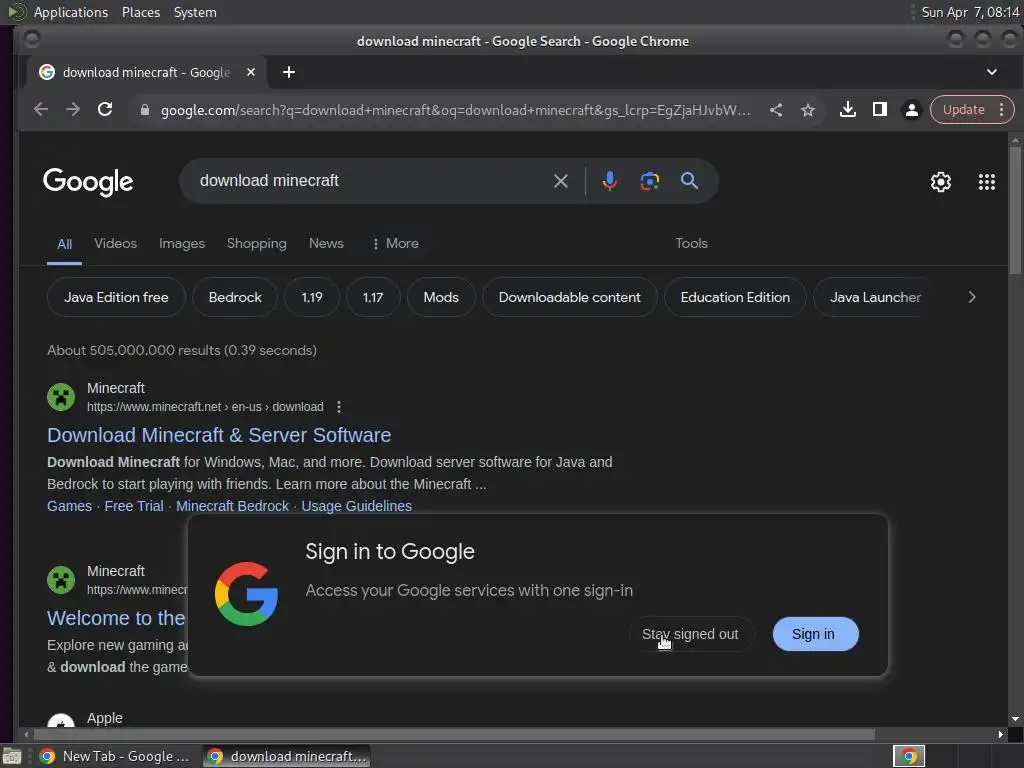The height and width of the screenshot is (768, 1024).
Task: Open the System menu
Action: tap(195, 12)
